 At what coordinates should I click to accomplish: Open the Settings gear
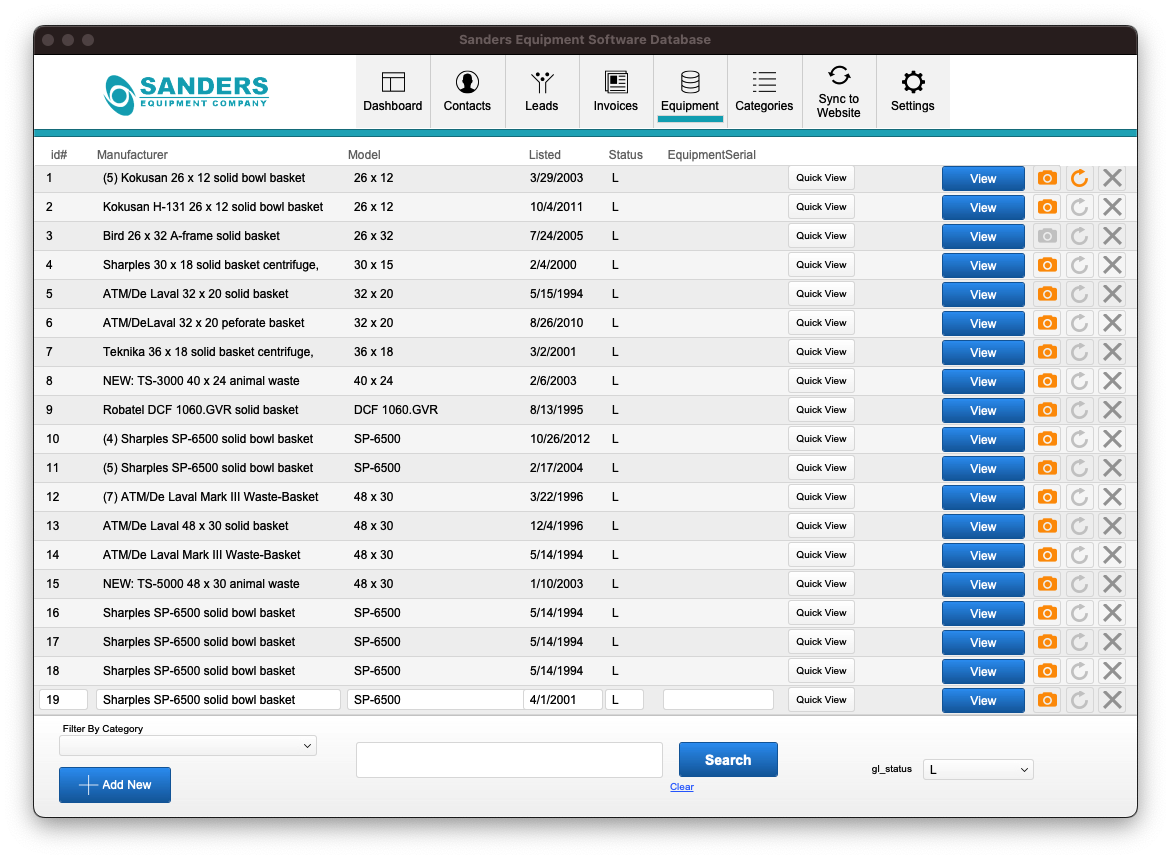(x=912, y=92)
